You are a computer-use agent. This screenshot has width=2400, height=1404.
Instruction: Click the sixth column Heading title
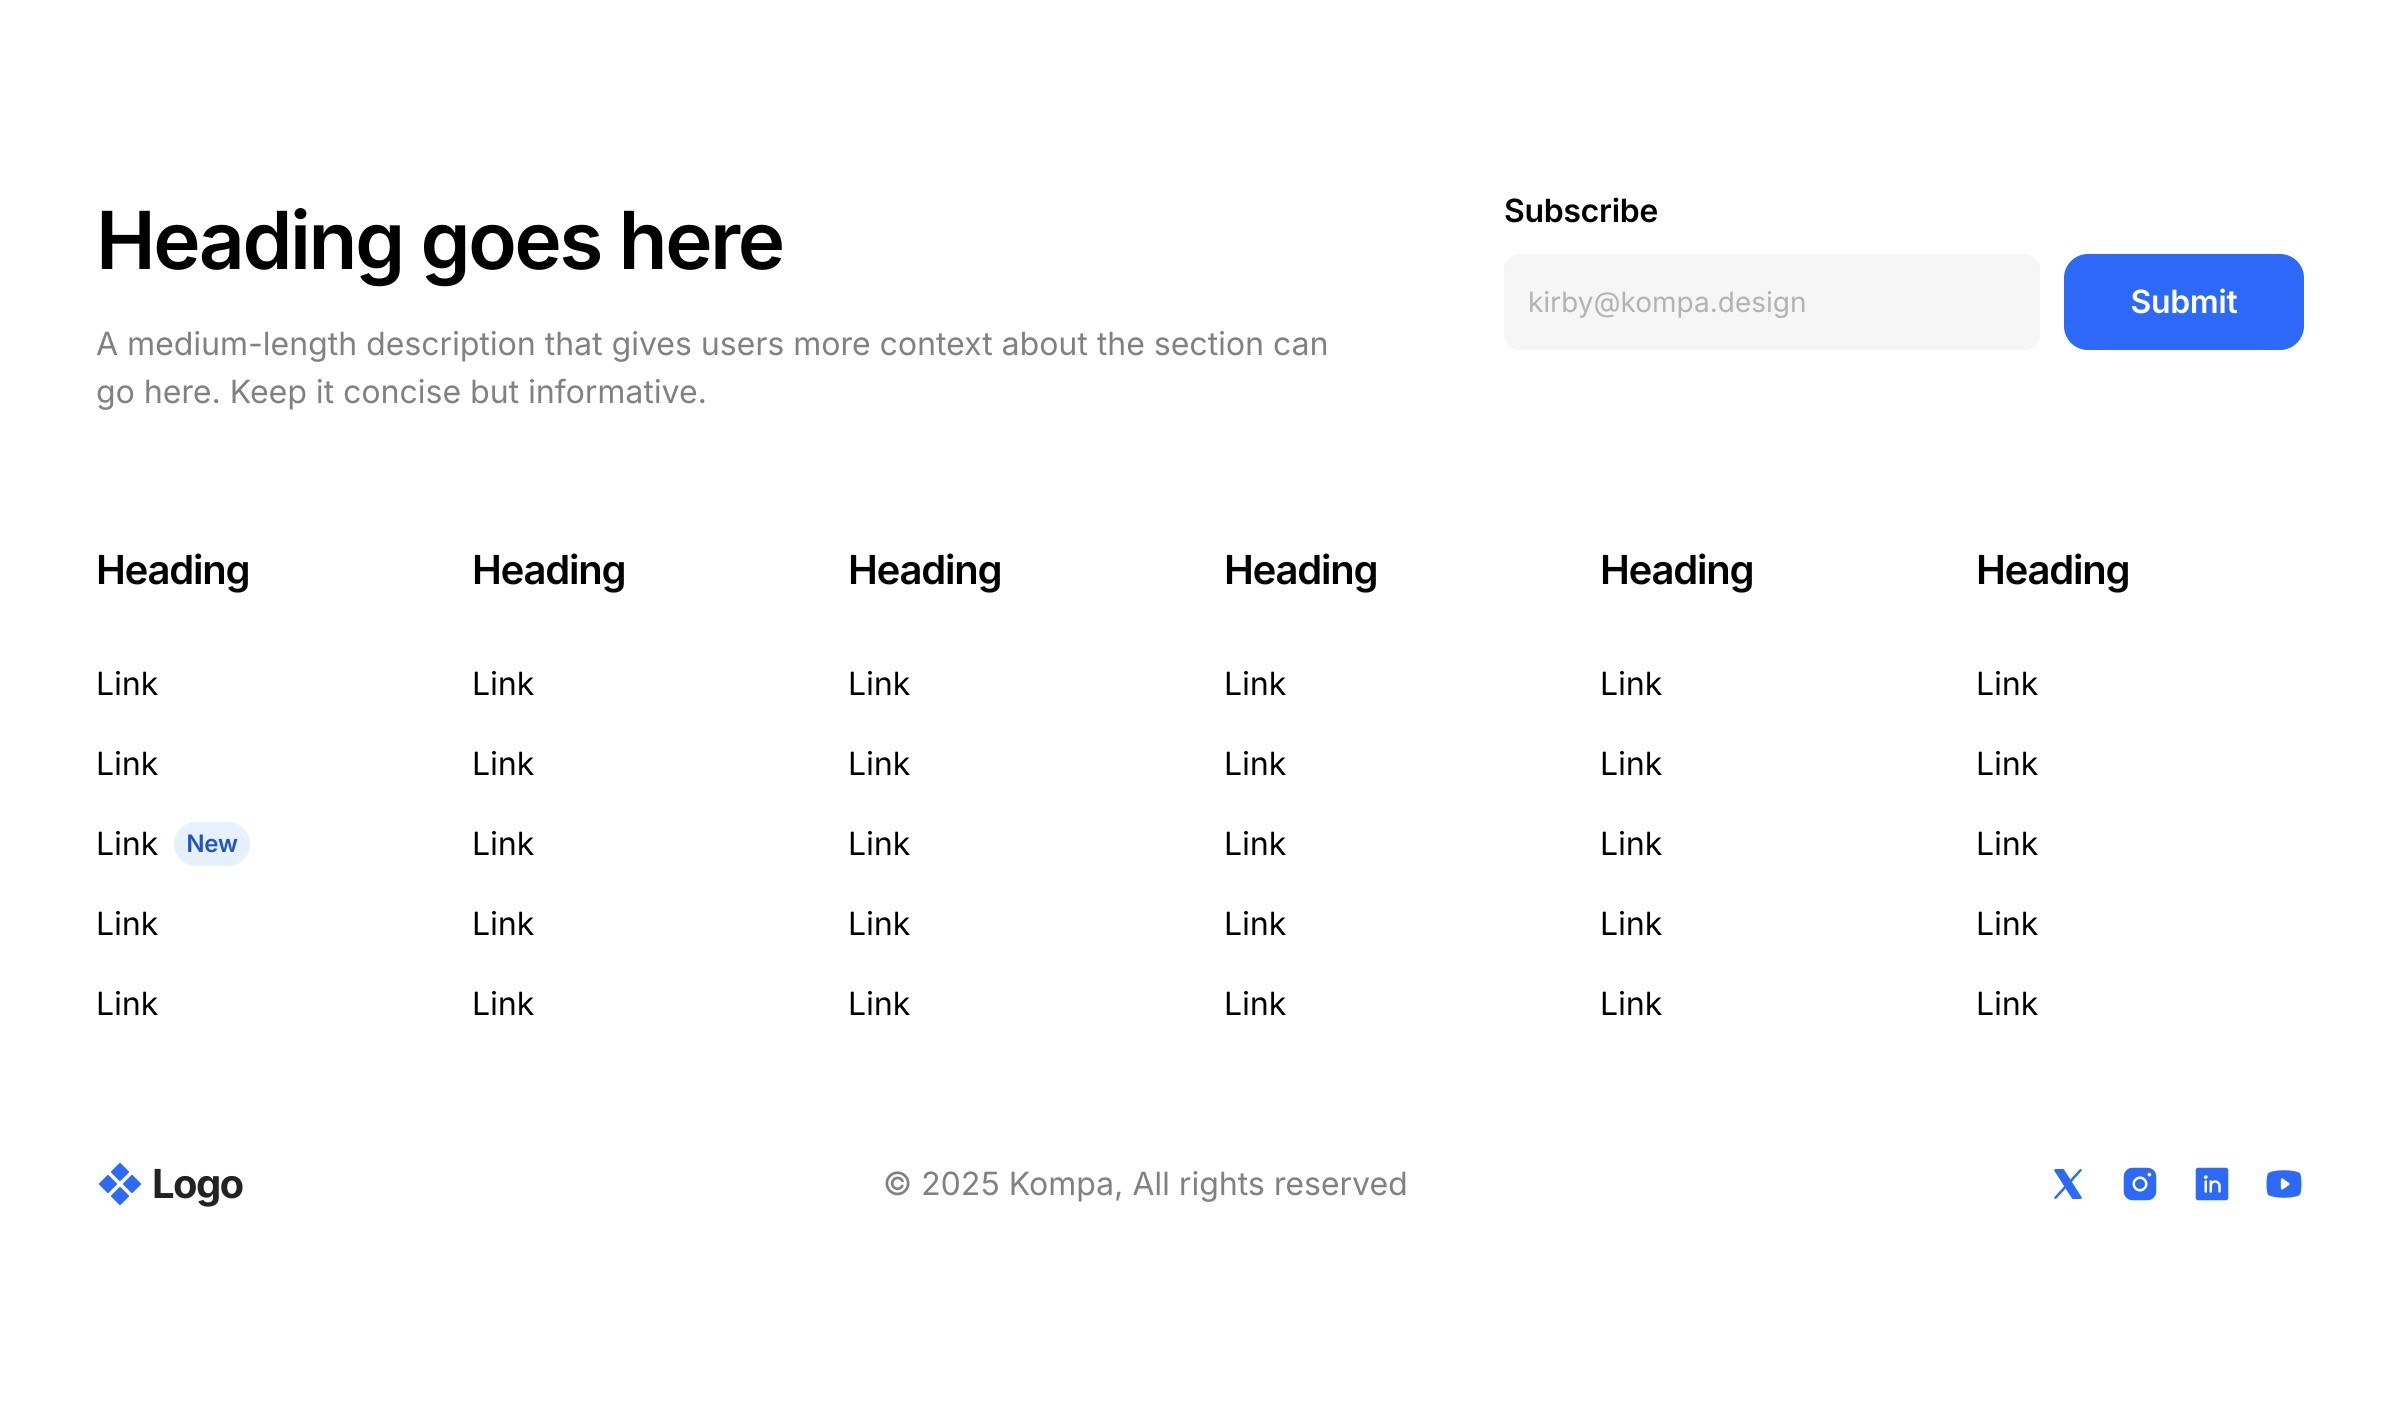point(2052,570)
